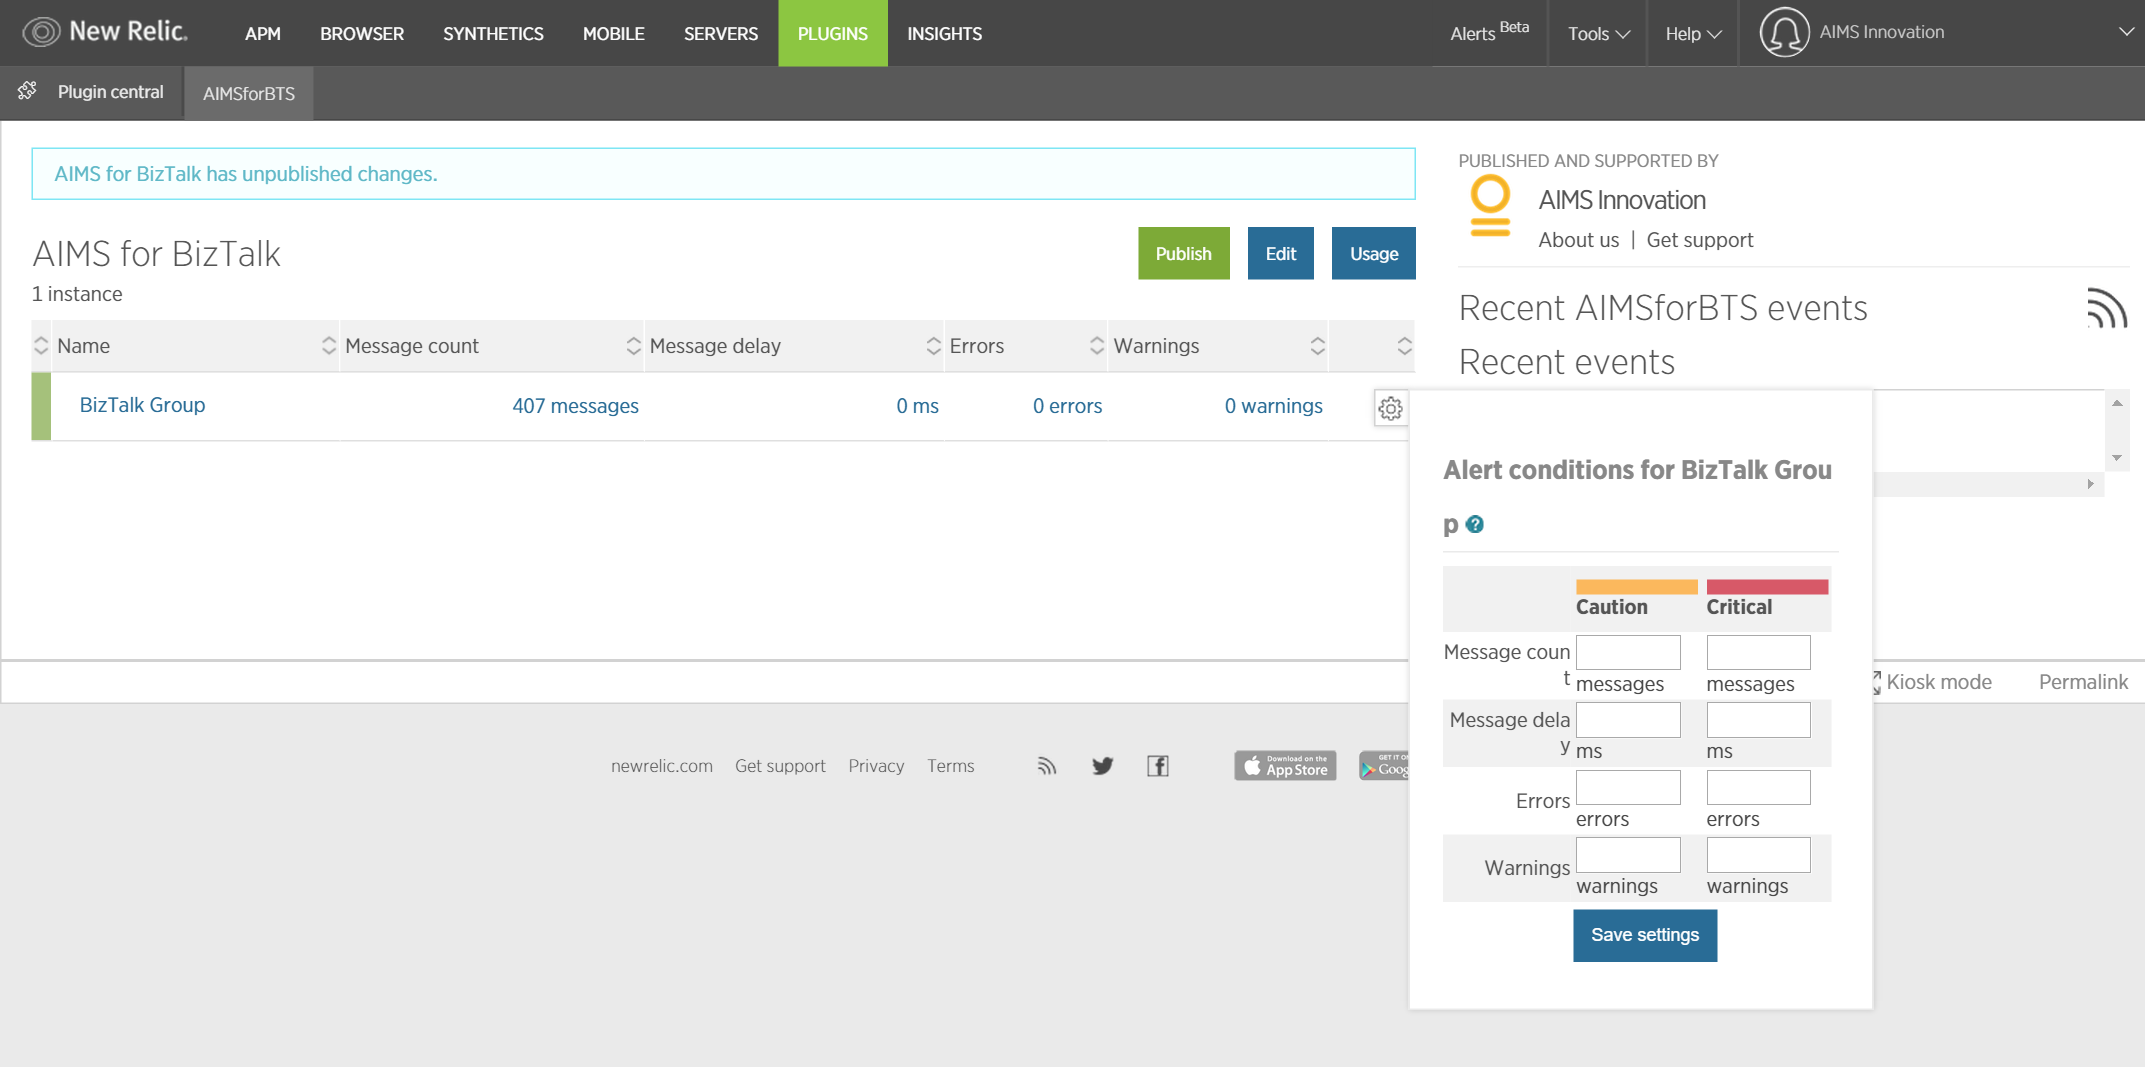Click publisher Get support link
The width and height of the screenshot is (2145, 1067).
(1699, 240)
